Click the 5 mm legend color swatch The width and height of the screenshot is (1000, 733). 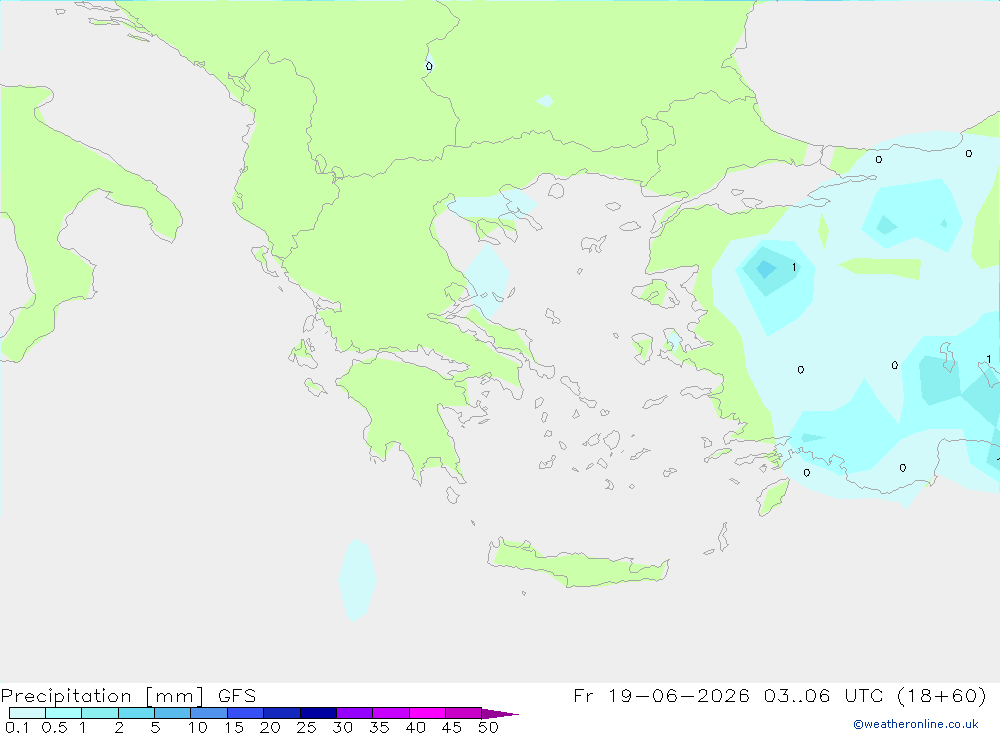point(172,713)
